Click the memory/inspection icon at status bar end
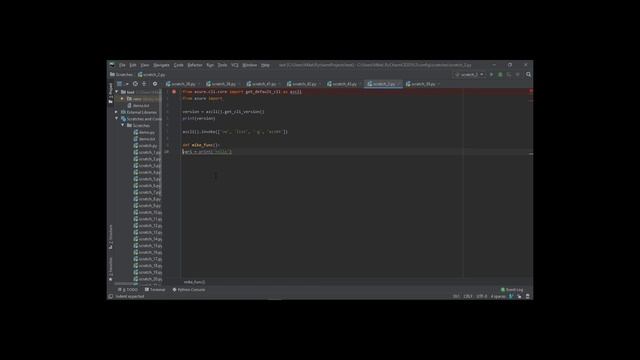 tap(528, 296)
